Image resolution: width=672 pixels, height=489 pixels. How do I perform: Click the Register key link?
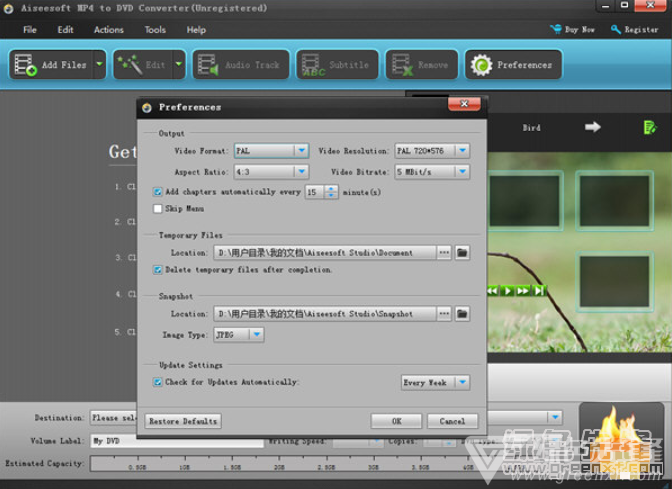(635, 30)
